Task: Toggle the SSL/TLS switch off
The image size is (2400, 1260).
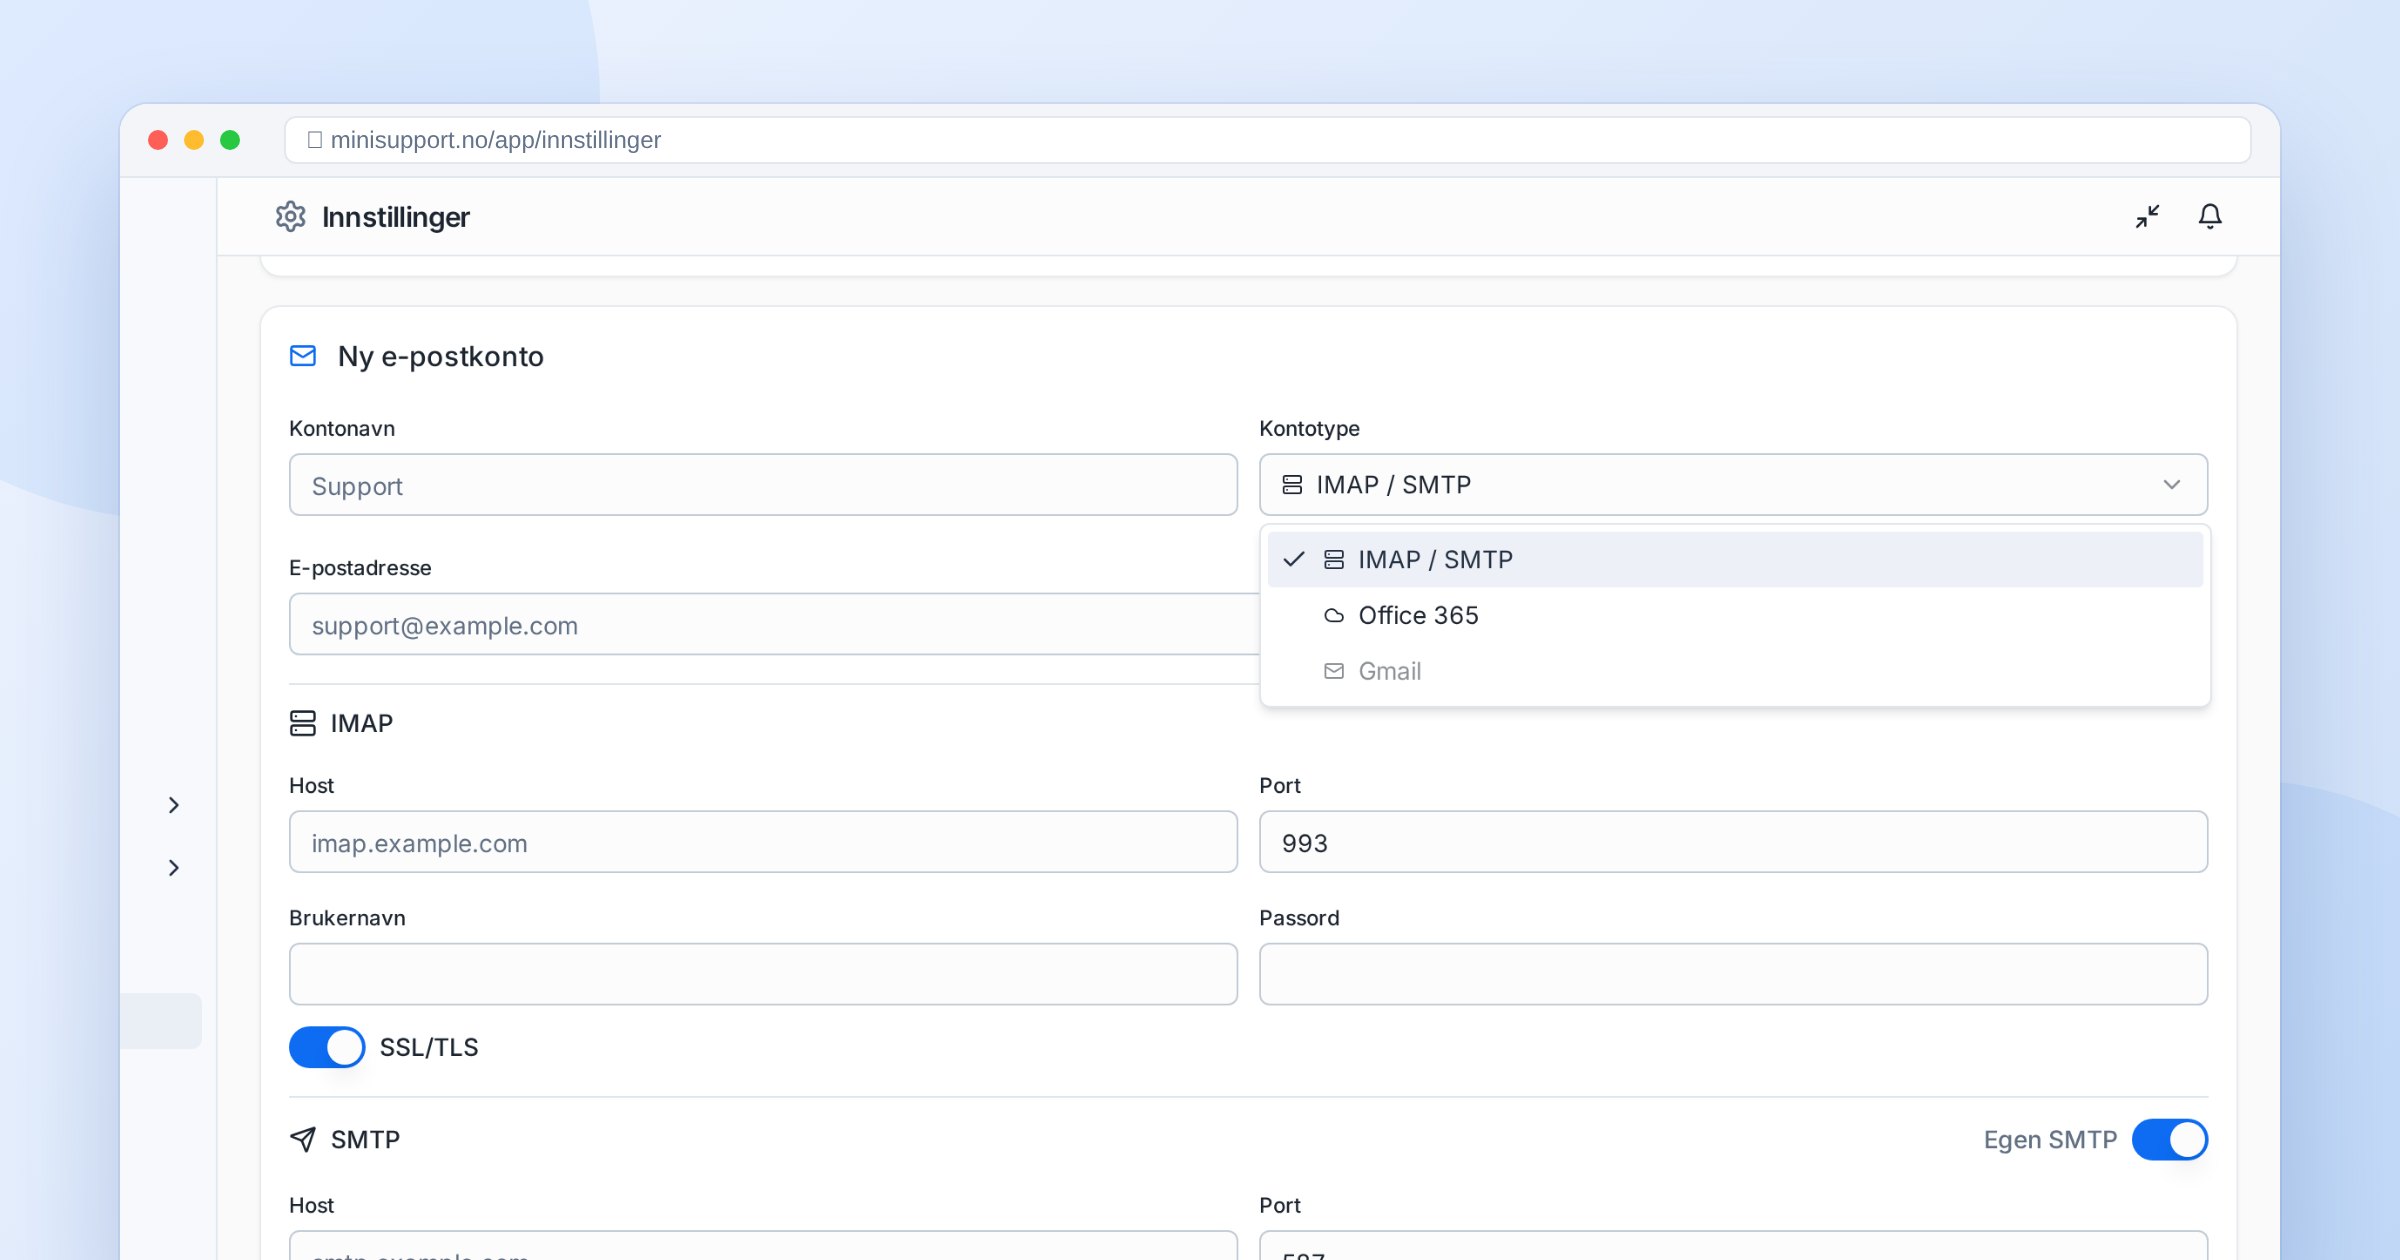Action: (x=327, y=1047)
